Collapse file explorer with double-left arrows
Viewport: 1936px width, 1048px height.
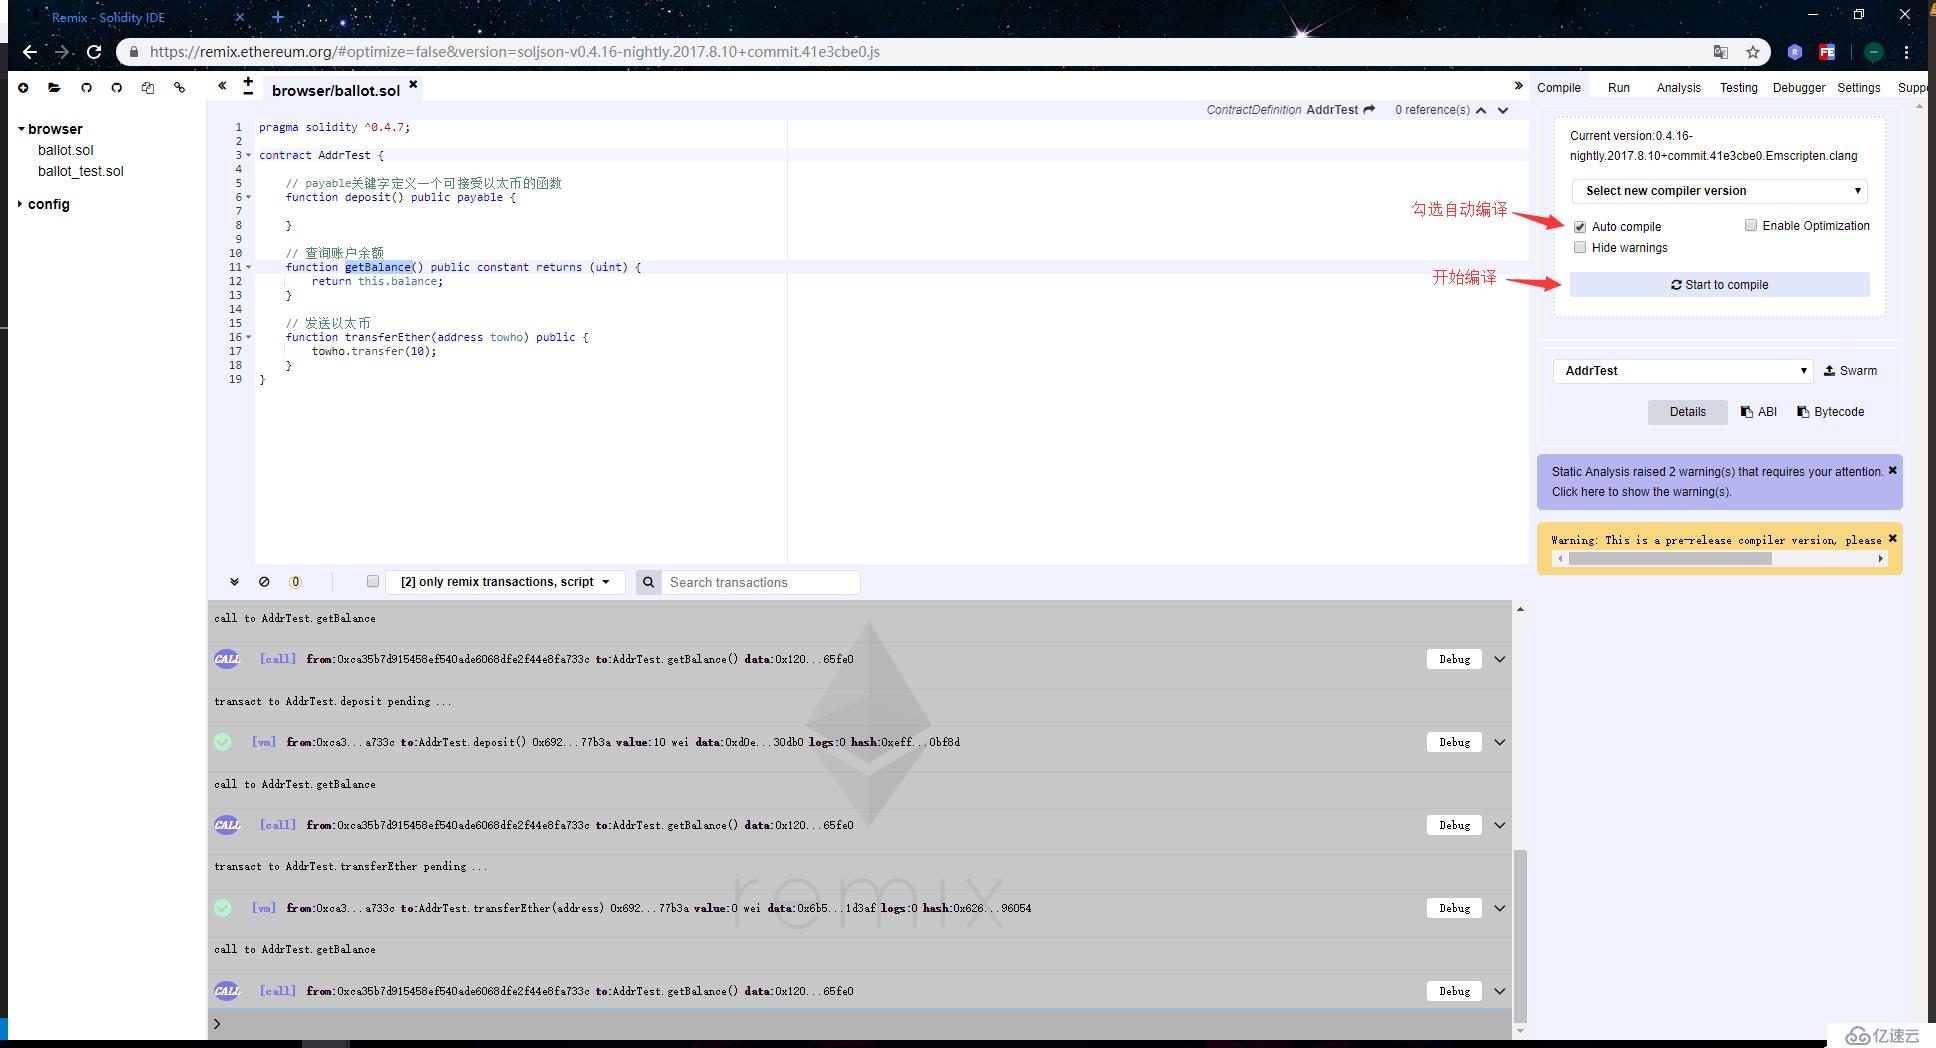point(222,86)
